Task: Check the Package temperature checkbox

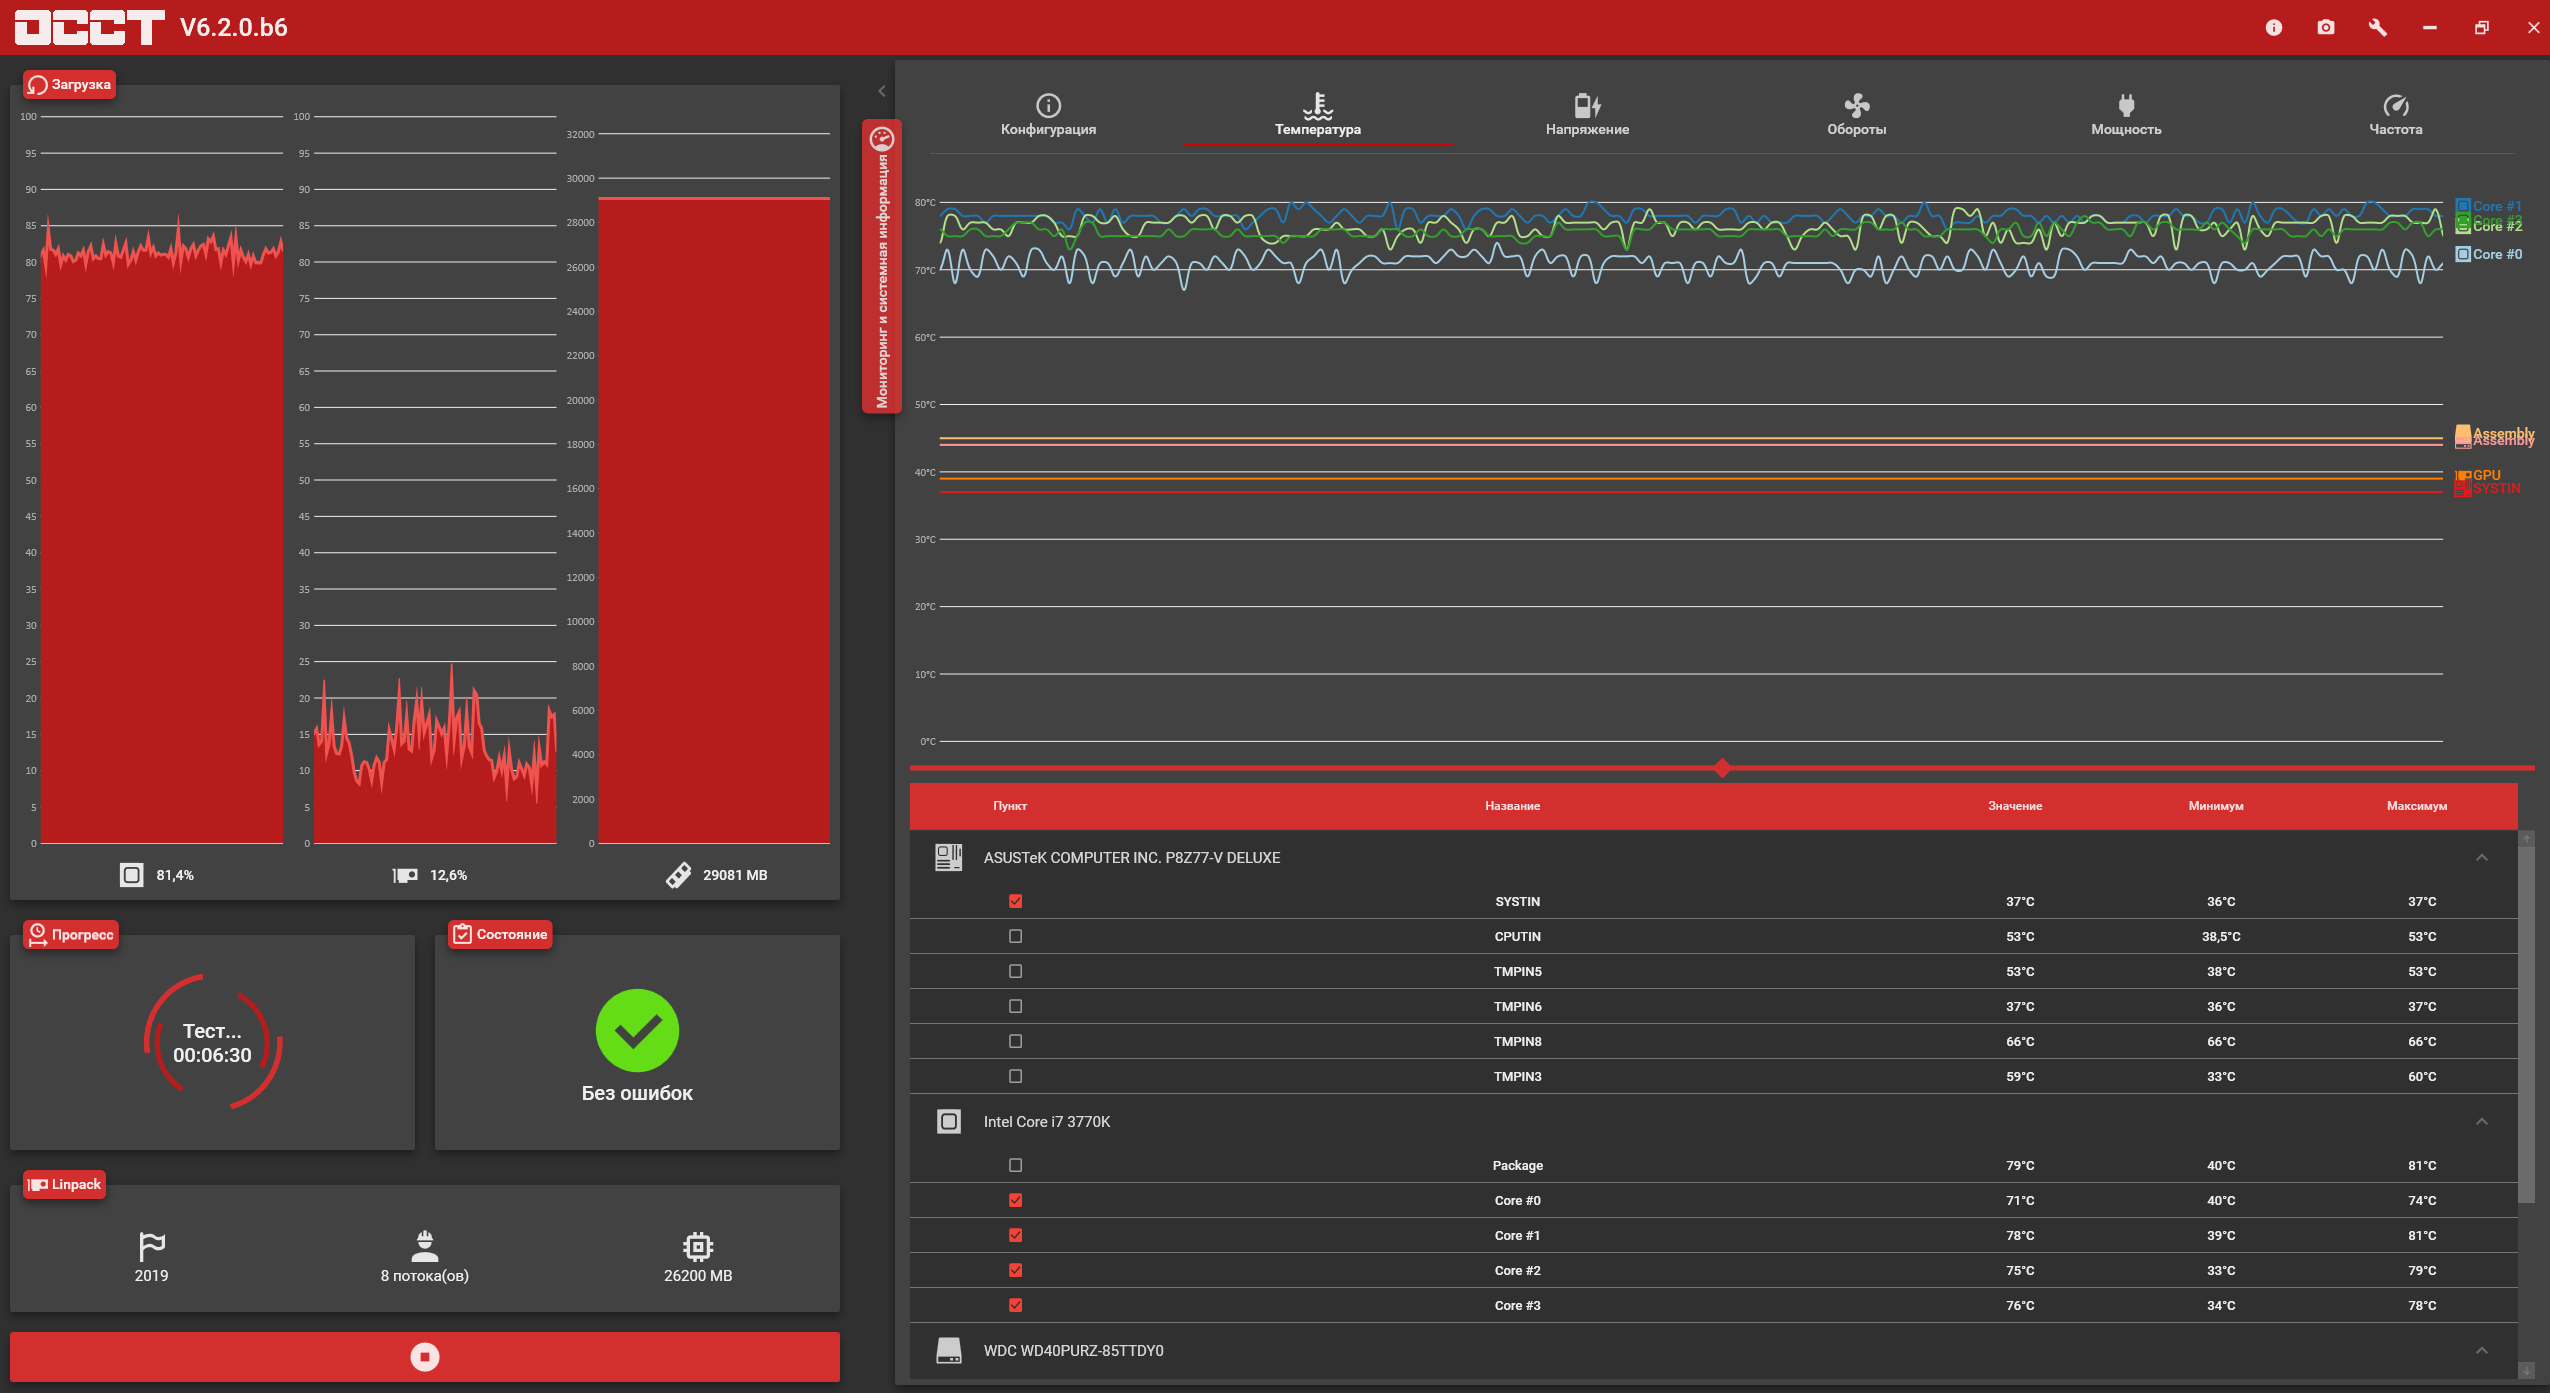Action: [x=1015, y=1165]
